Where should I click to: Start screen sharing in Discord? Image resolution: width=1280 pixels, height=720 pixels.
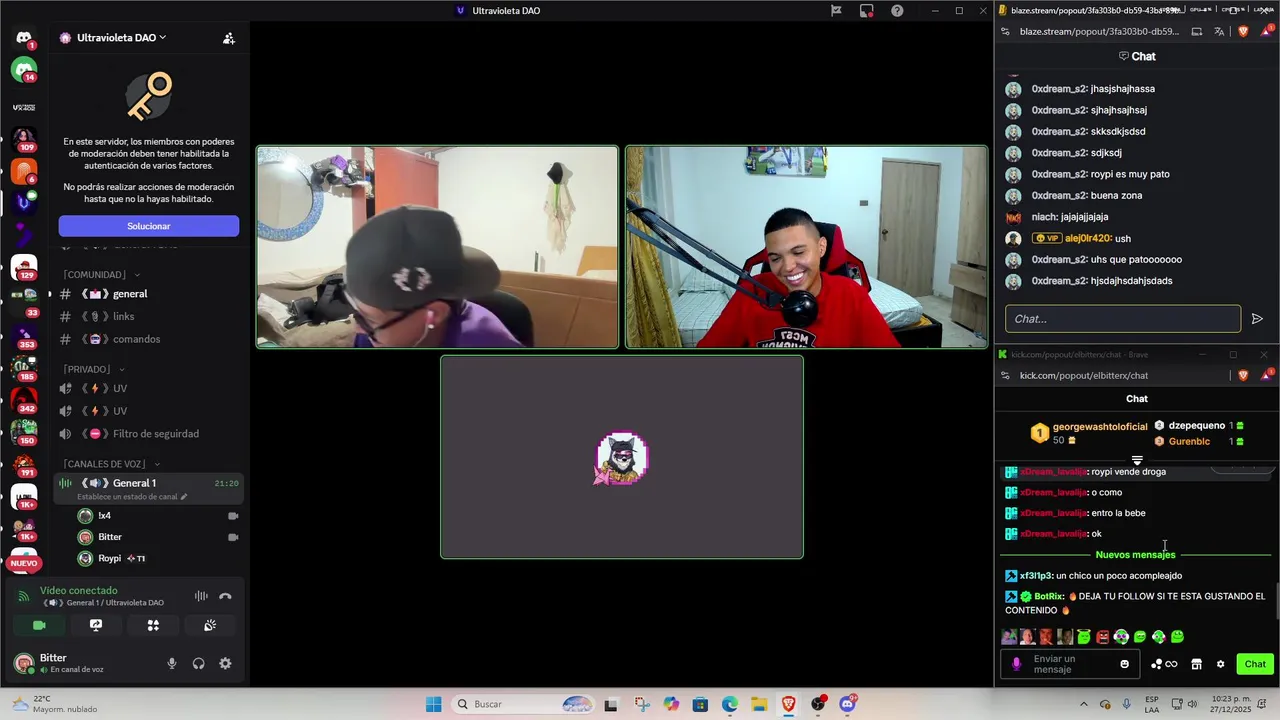click(96, 625)
